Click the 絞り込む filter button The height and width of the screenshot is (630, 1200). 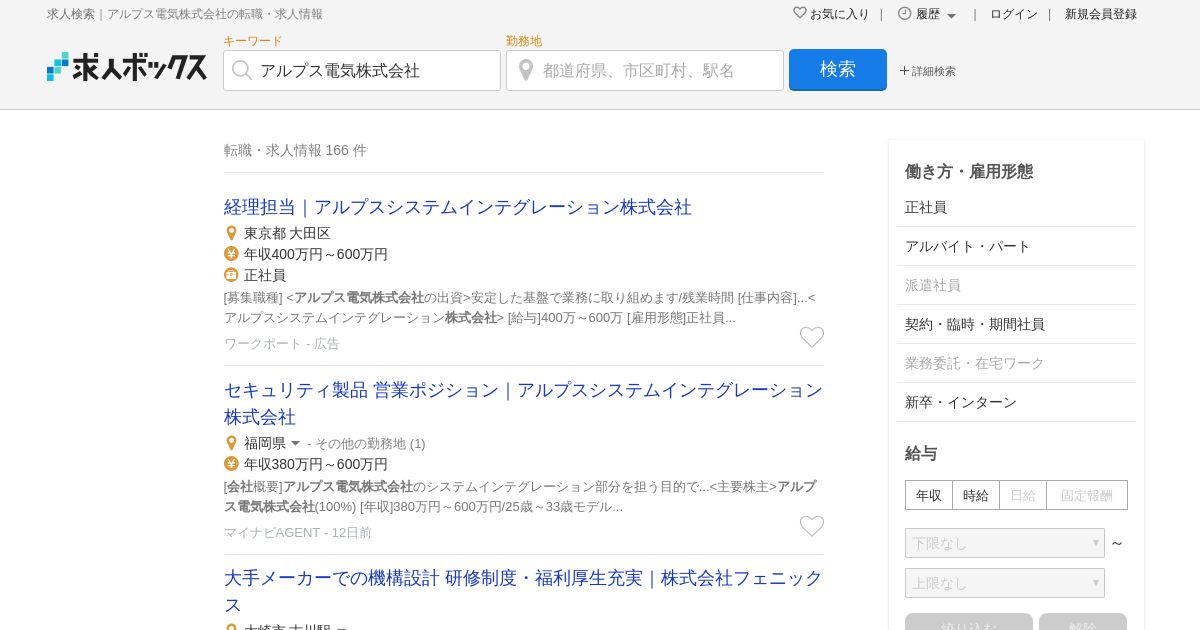[x=969, y=622]
